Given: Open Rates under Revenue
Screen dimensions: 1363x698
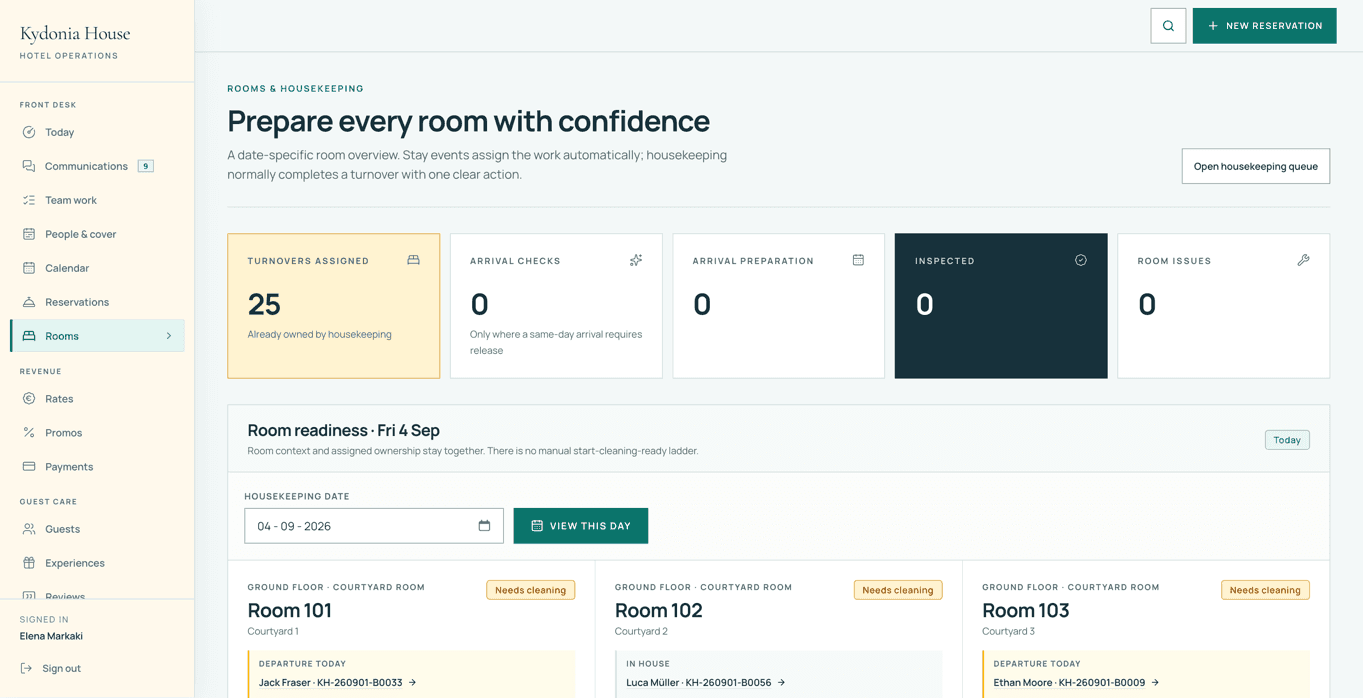Looking at the screenshot, I should click(97, 399).
